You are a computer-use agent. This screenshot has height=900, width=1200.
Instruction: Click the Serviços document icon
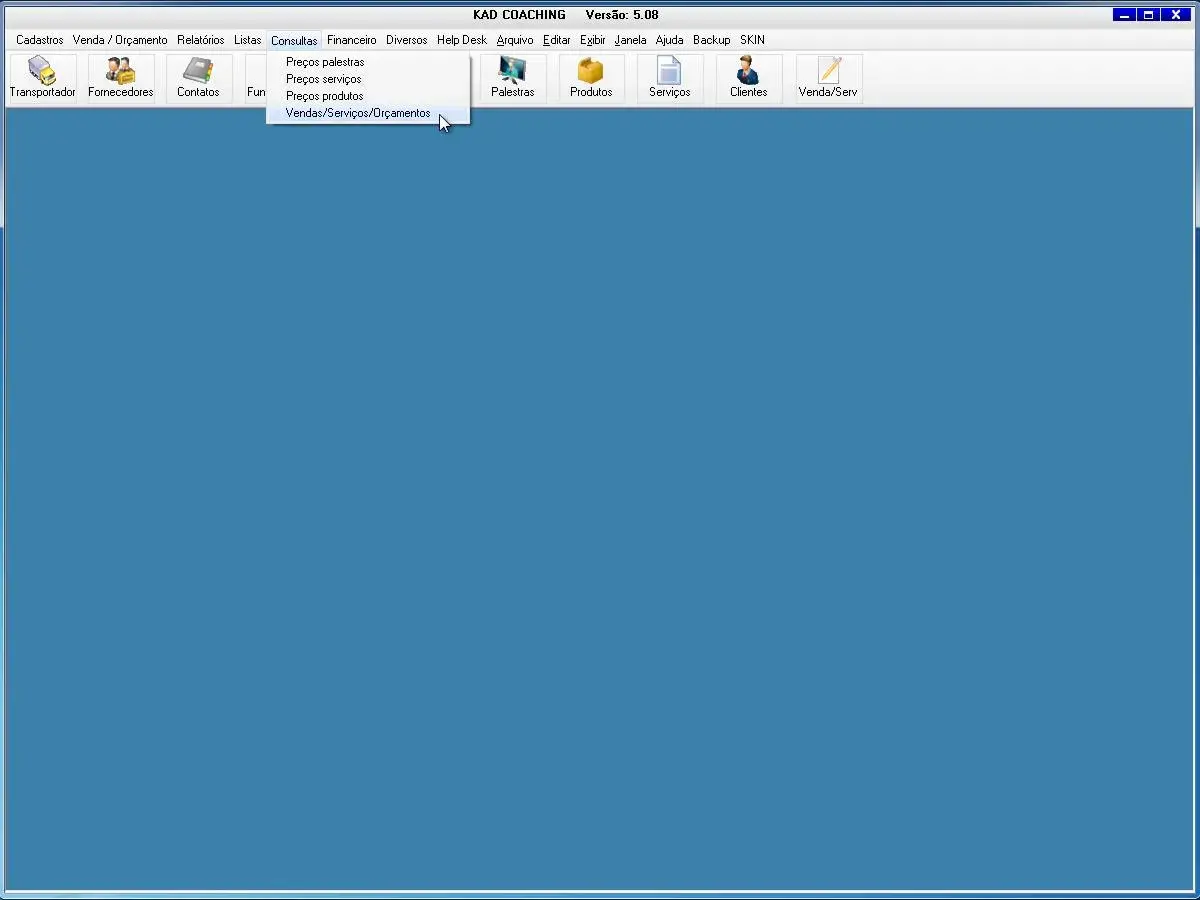669,78
